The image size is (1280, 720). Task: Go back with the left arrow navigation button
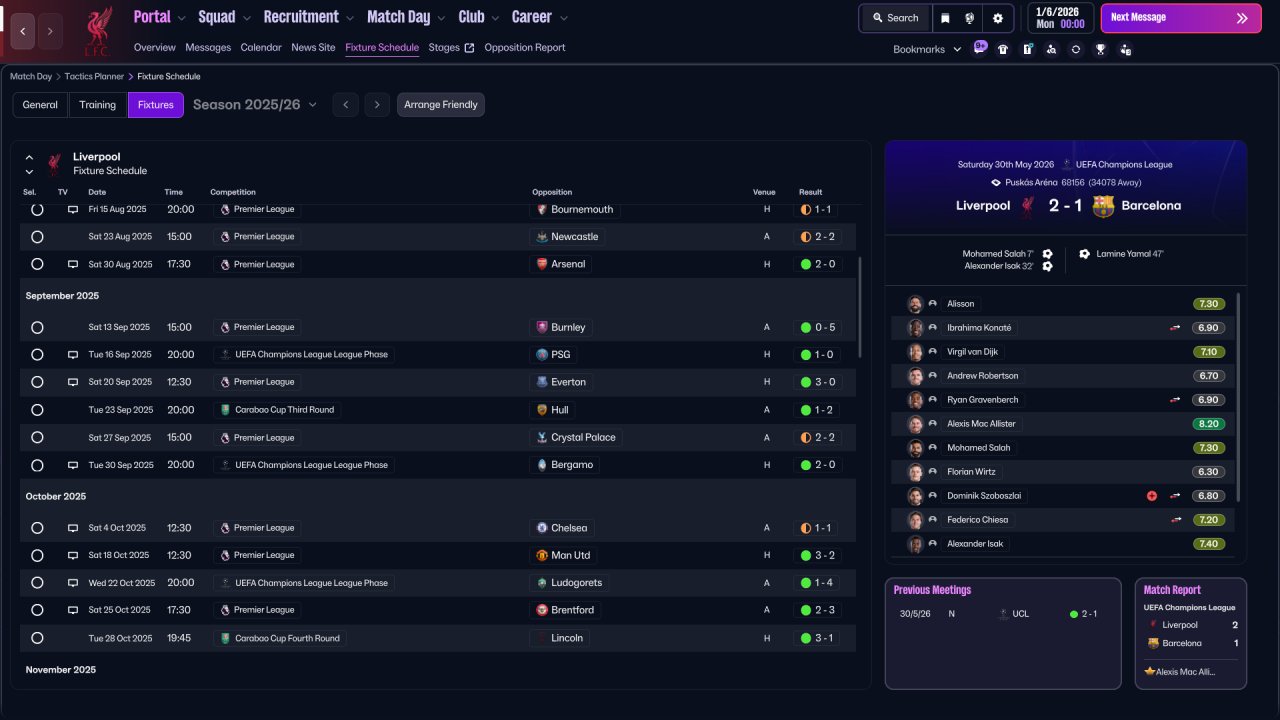[x=23, y=31]
